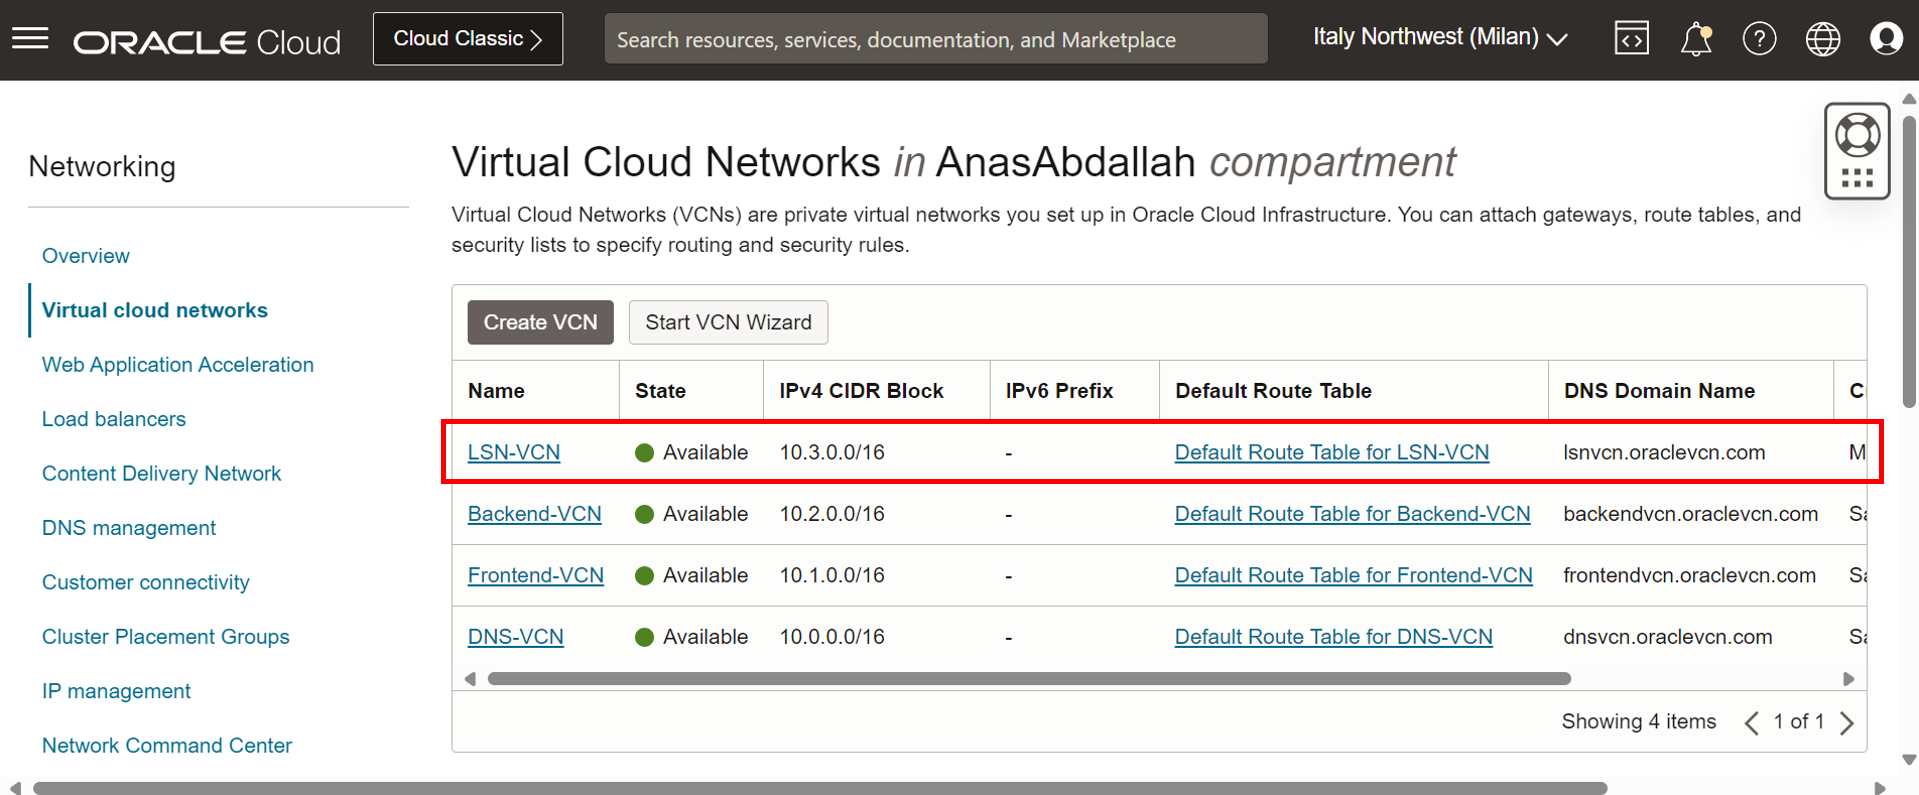This screenshot has width=1919, height=795.
Task: Open the DNS-VCN network link
Action: point(516,637)
